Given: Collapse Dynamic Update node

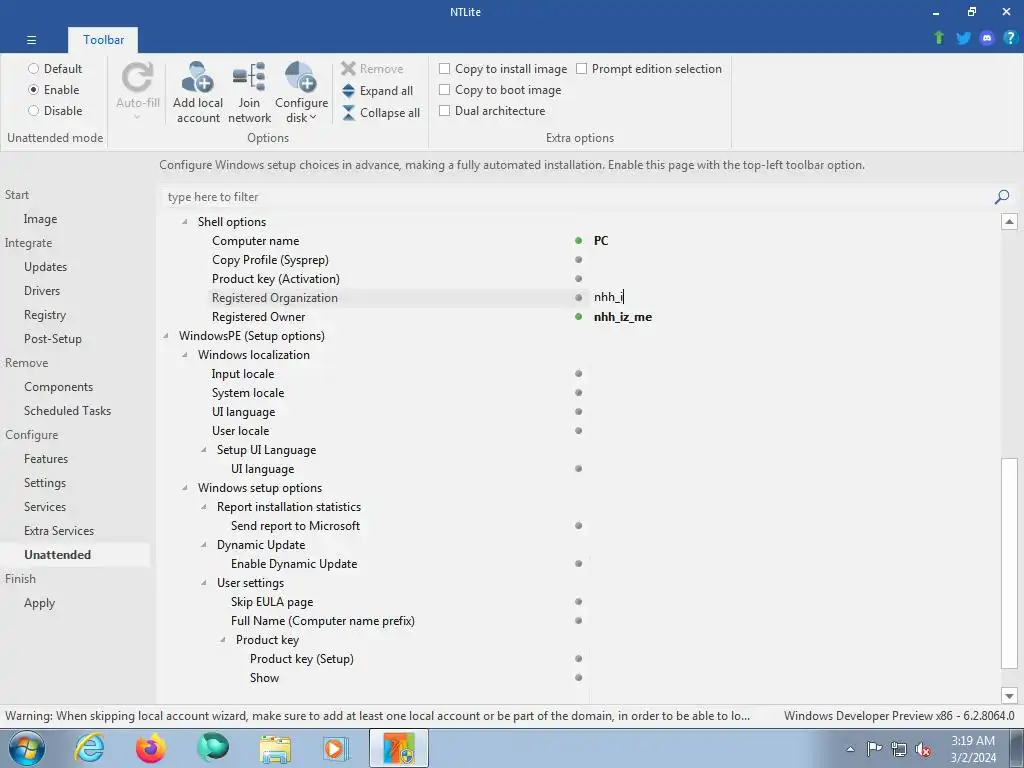Looking at the screenshot, I should pos(204,545).
